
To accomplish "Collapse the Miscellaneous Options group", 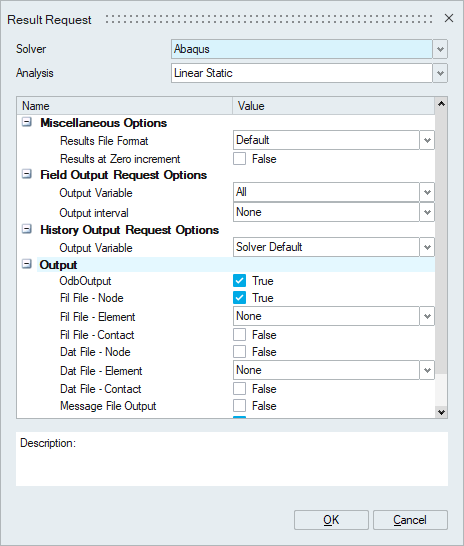I will pos(27,122).
